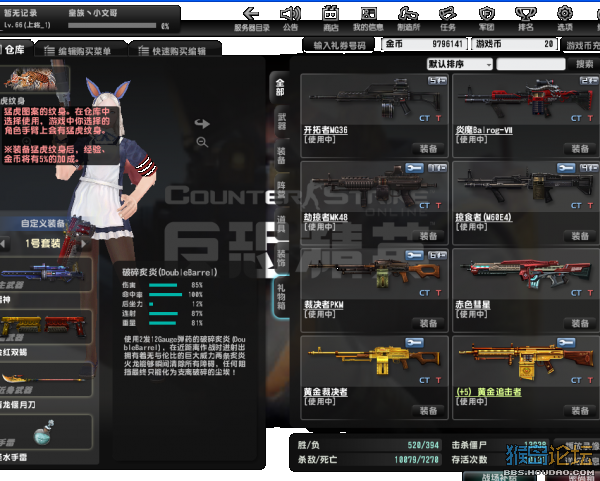
Task: Select the primary weapon slot 主武器
Action: tap(45, 274)
